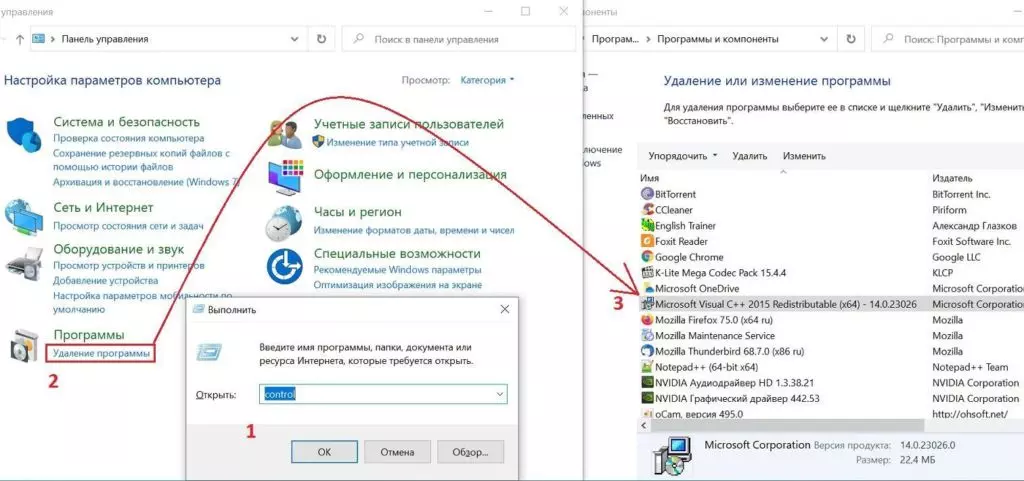The image size is (1024, 481).
Task: Click the Network and Internet globe icon
Action: point(24,217)
